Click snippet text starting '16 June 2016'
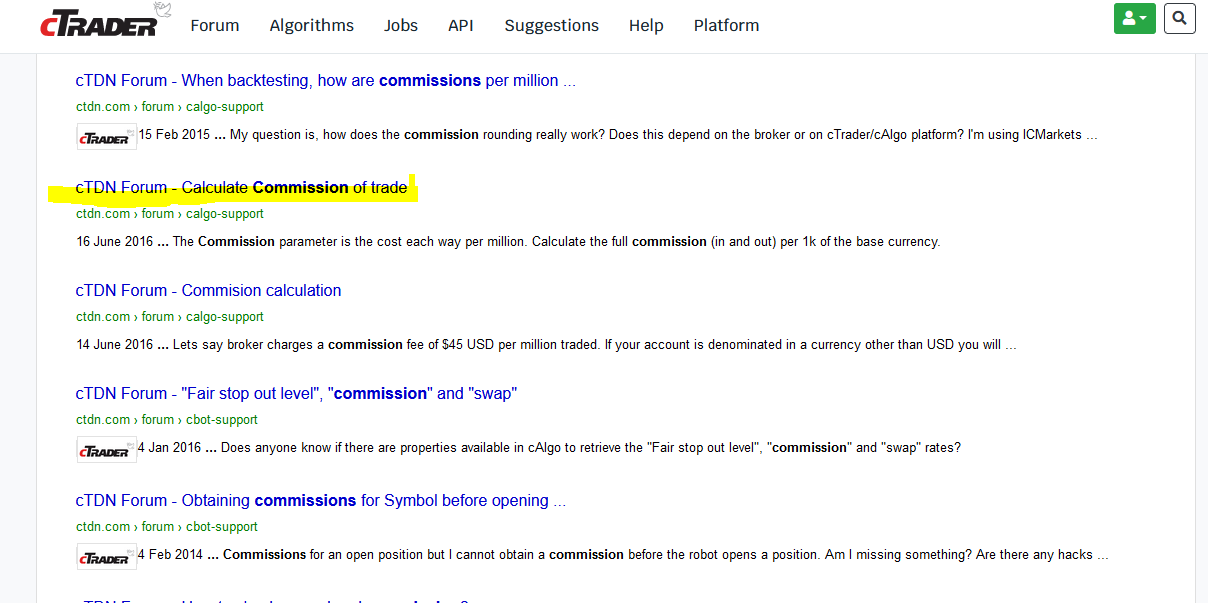The width and height of the screenshot is (1208, 603). [x=508, y=242]
